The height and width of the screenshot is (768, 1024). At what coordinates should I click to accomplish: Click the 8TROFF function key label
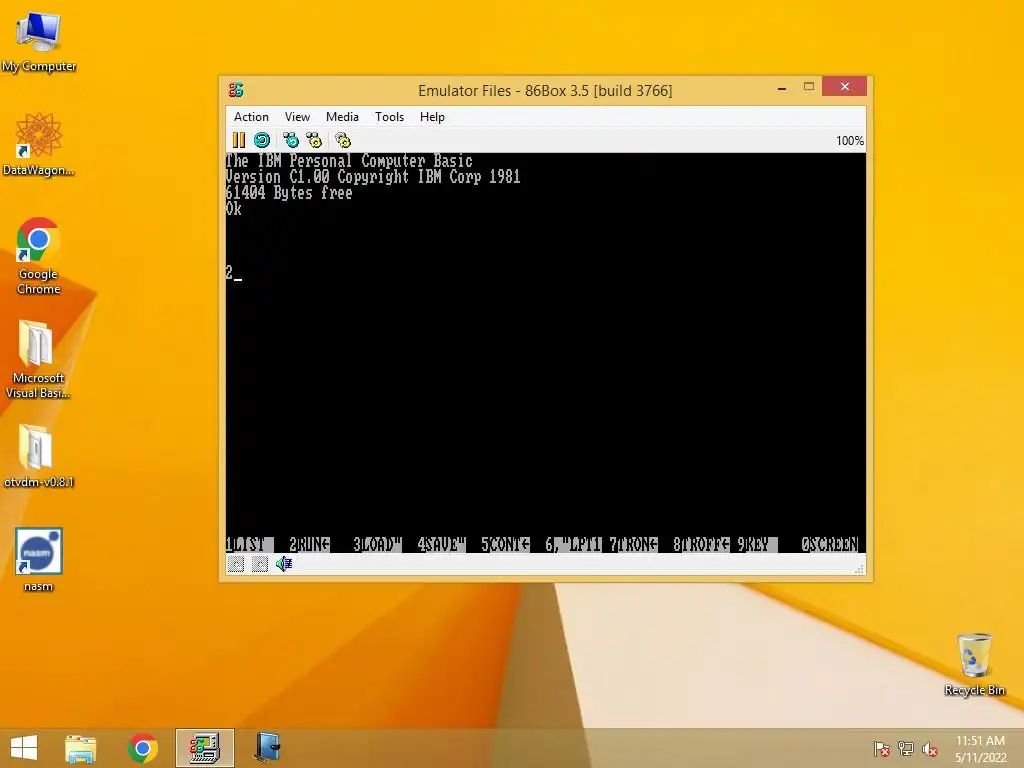701,545
